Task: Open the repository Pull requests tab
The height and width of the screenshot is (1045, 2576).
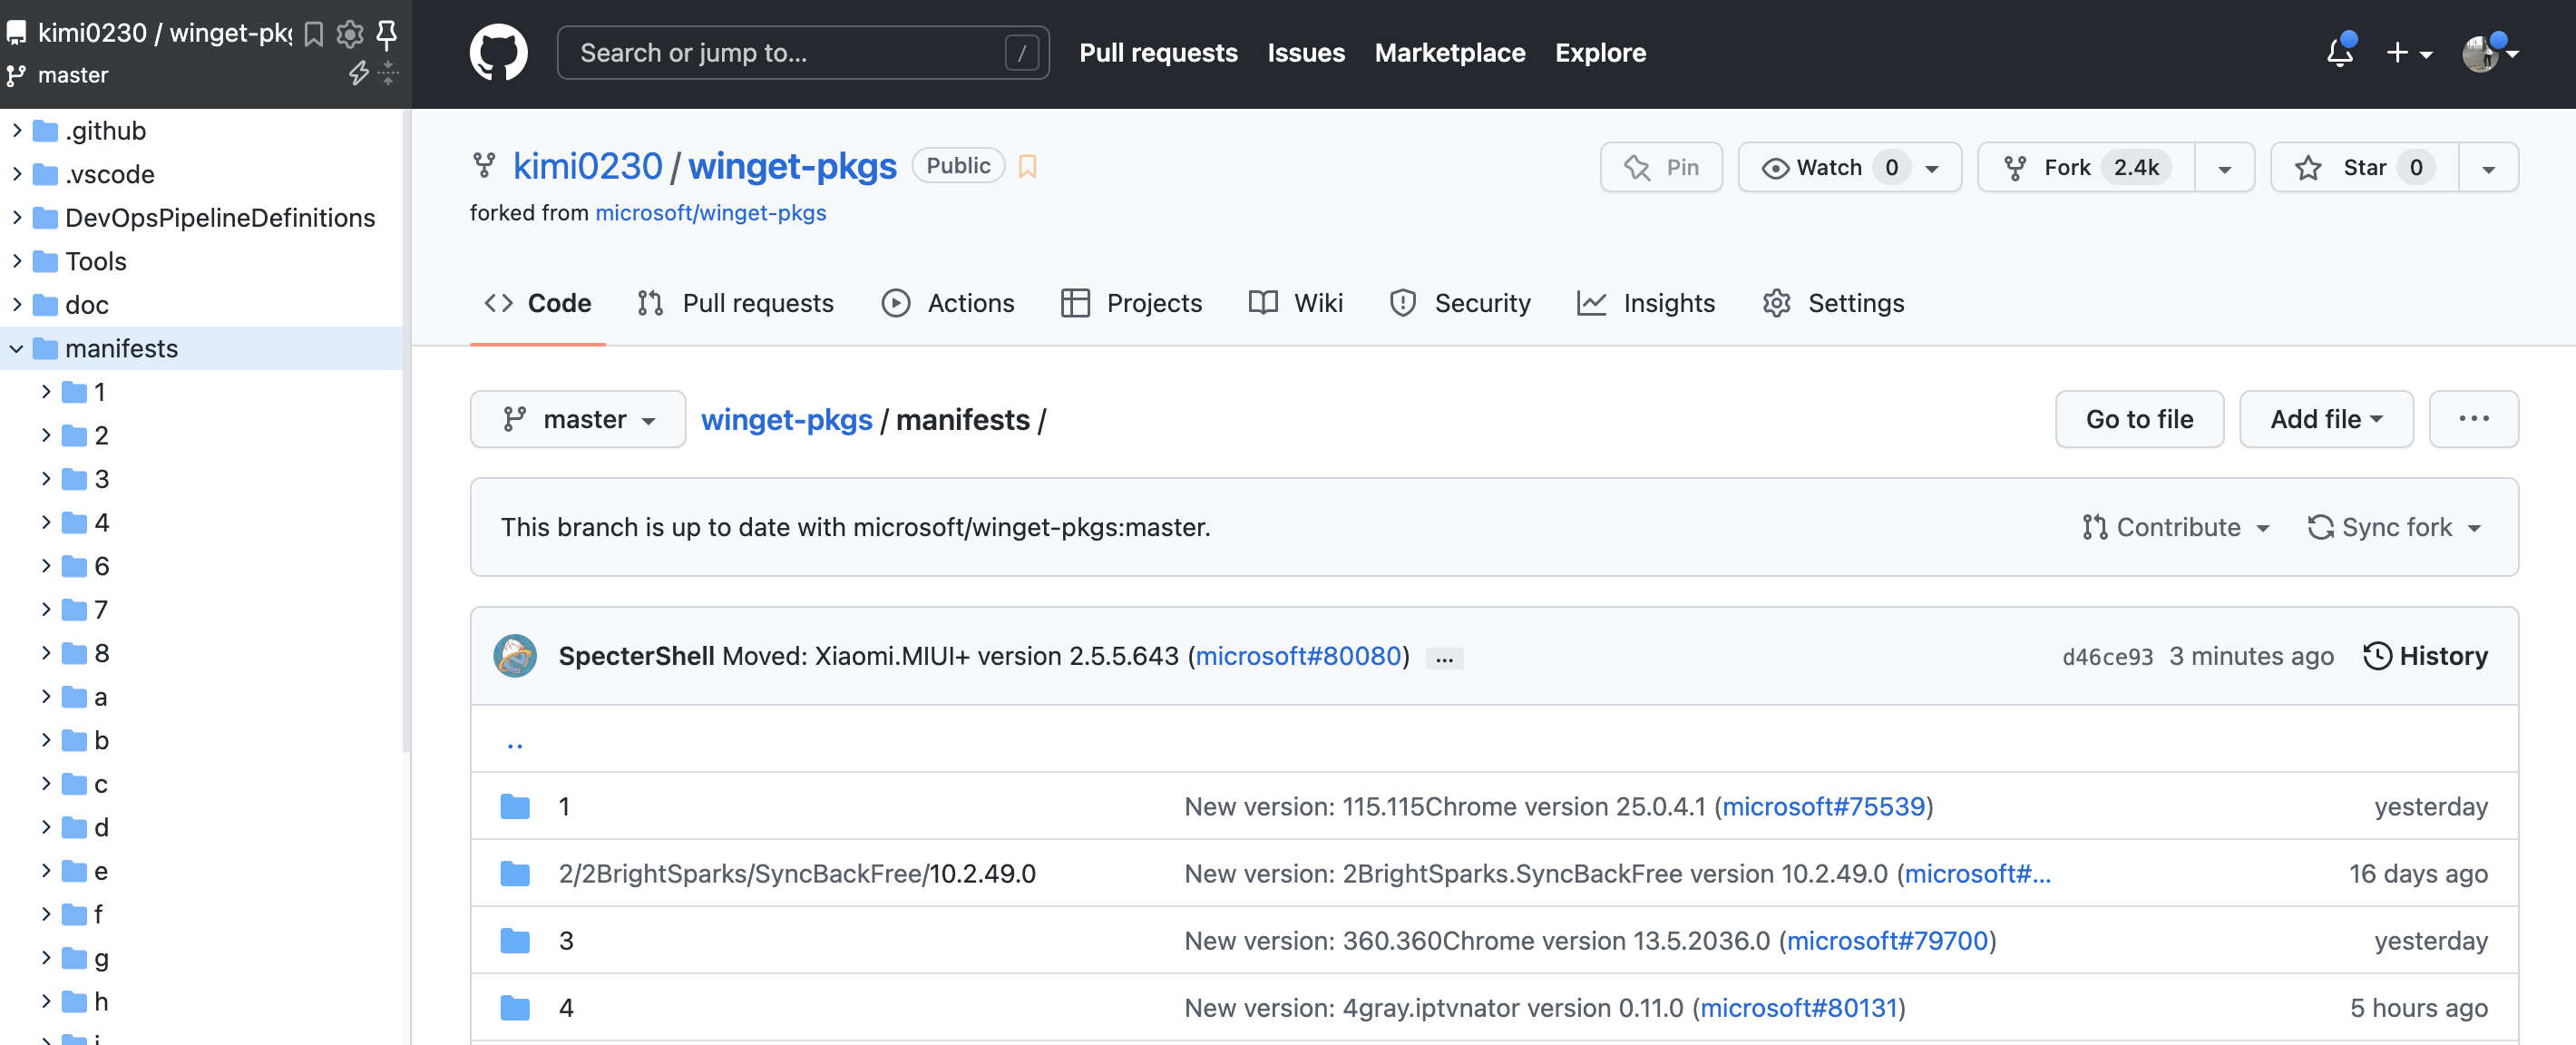Action: (x=735, y=303)
